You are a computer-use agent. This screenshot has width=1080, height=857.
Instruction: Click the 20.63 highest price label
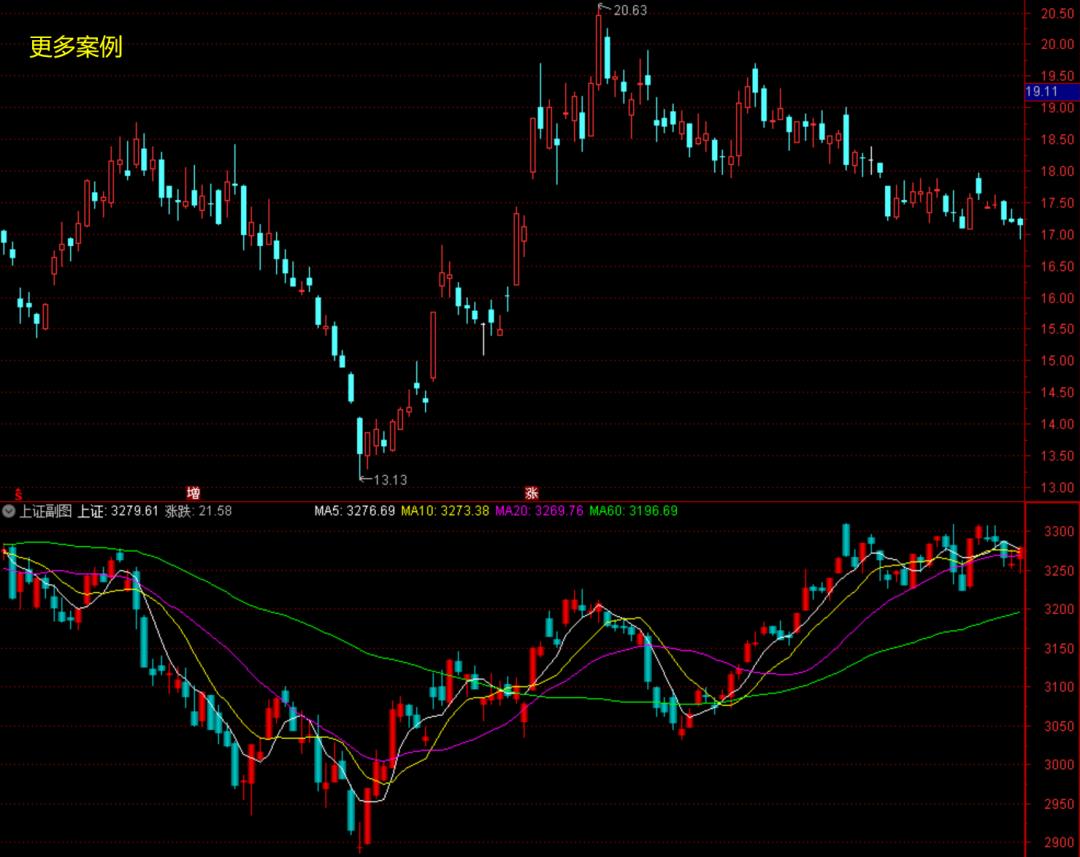tap(630, 11)
